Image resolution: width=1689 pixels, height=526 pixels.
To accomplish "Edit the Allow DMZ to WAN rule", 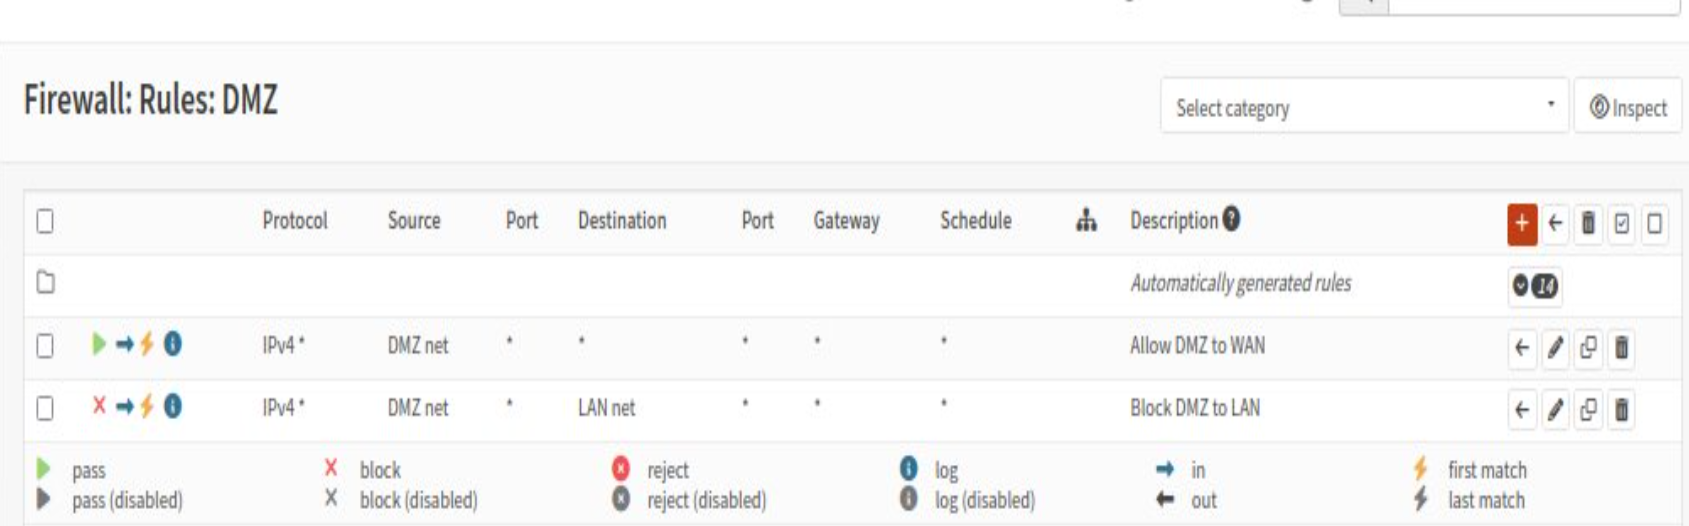I will coord(1555,348).
